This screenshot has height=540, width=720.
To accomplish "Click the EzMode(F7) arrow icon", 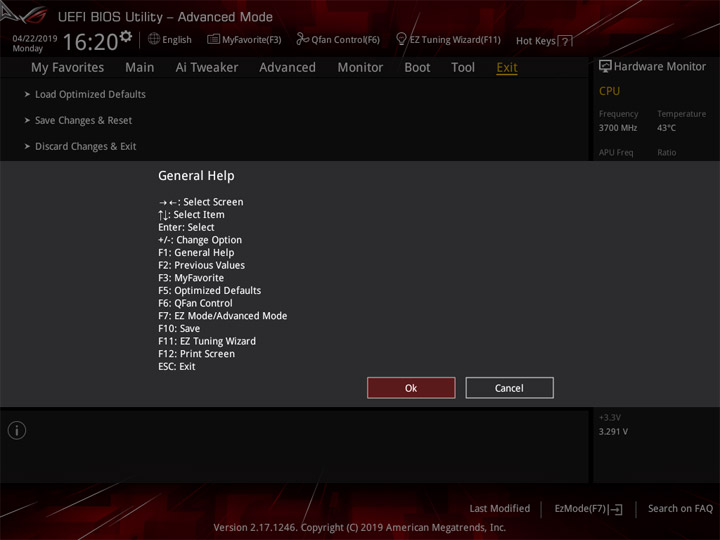I will click(x=615, y=509).
